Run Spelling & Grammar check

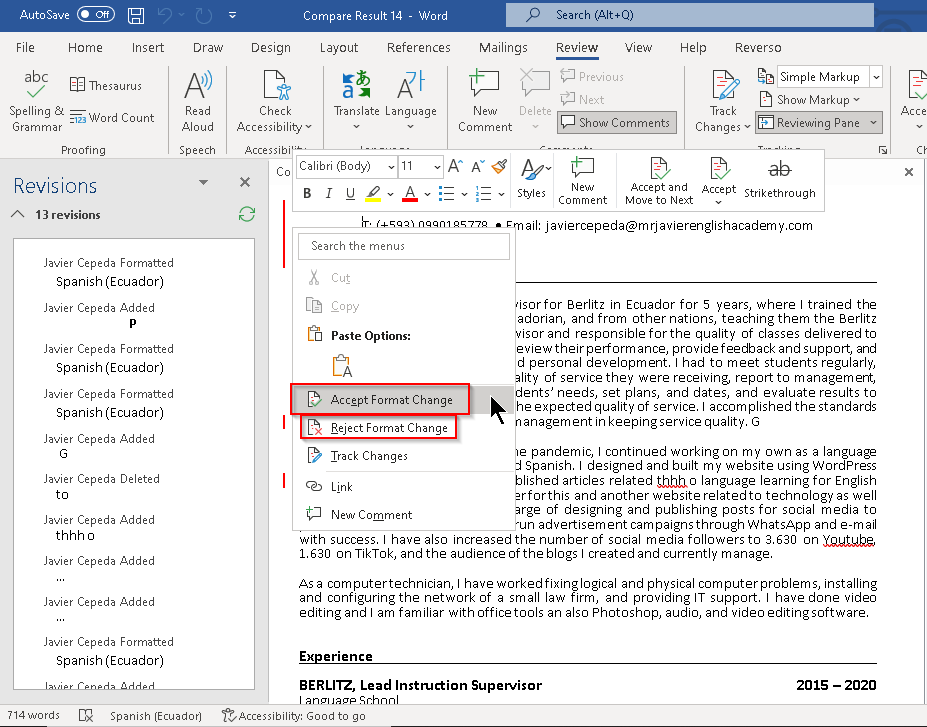(35, 100)
